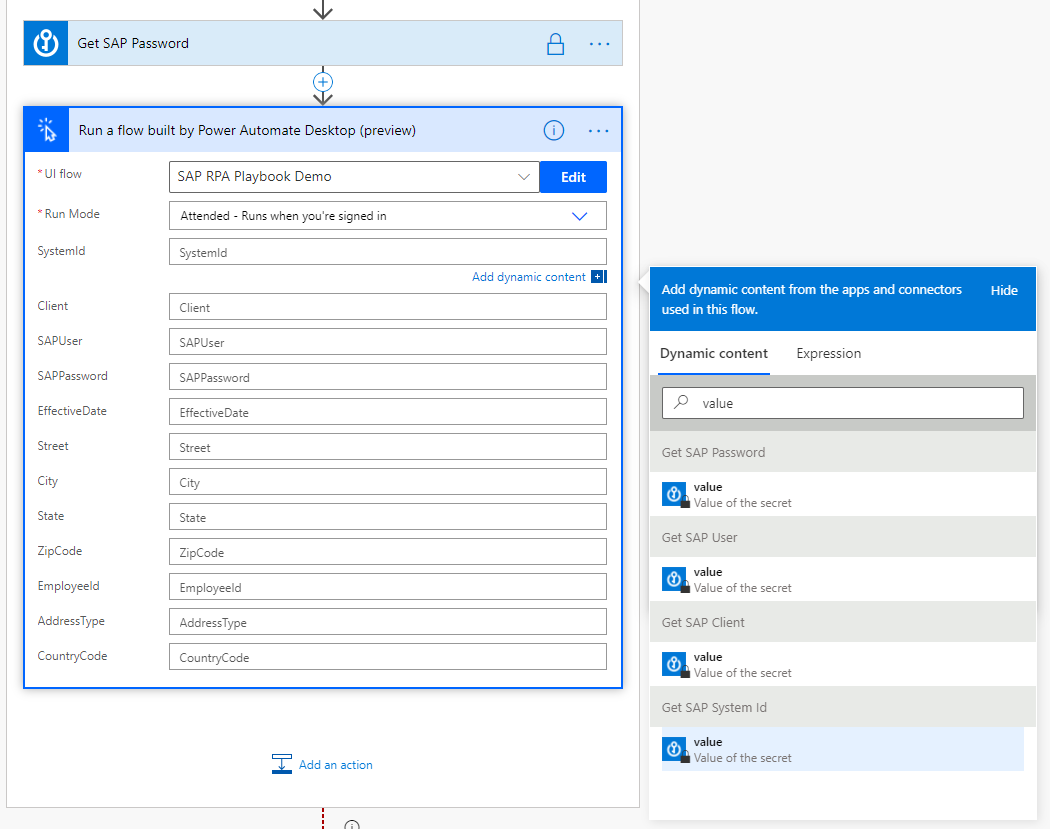Click the Get SAP System Id group header

pyautogui.click(x=842, y=707)
